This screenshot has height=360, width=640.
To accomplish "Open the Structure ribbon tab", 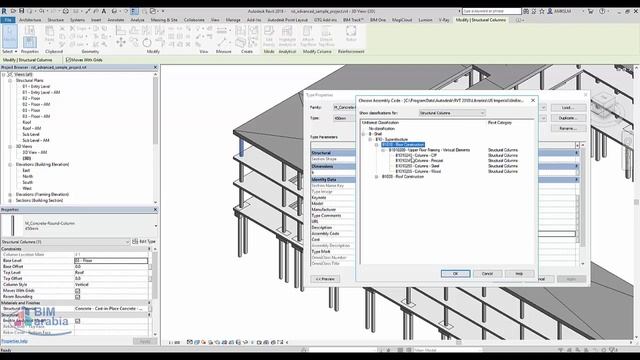I will (56, 20).
